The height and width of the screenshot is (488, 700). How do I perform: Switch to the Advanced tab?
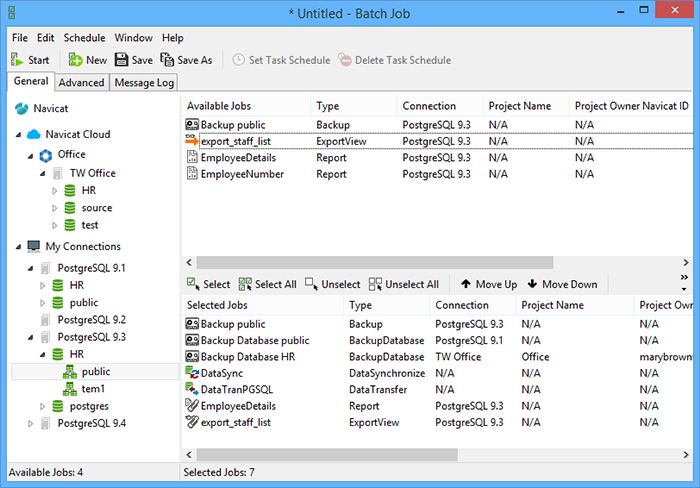tap(81, 83)
